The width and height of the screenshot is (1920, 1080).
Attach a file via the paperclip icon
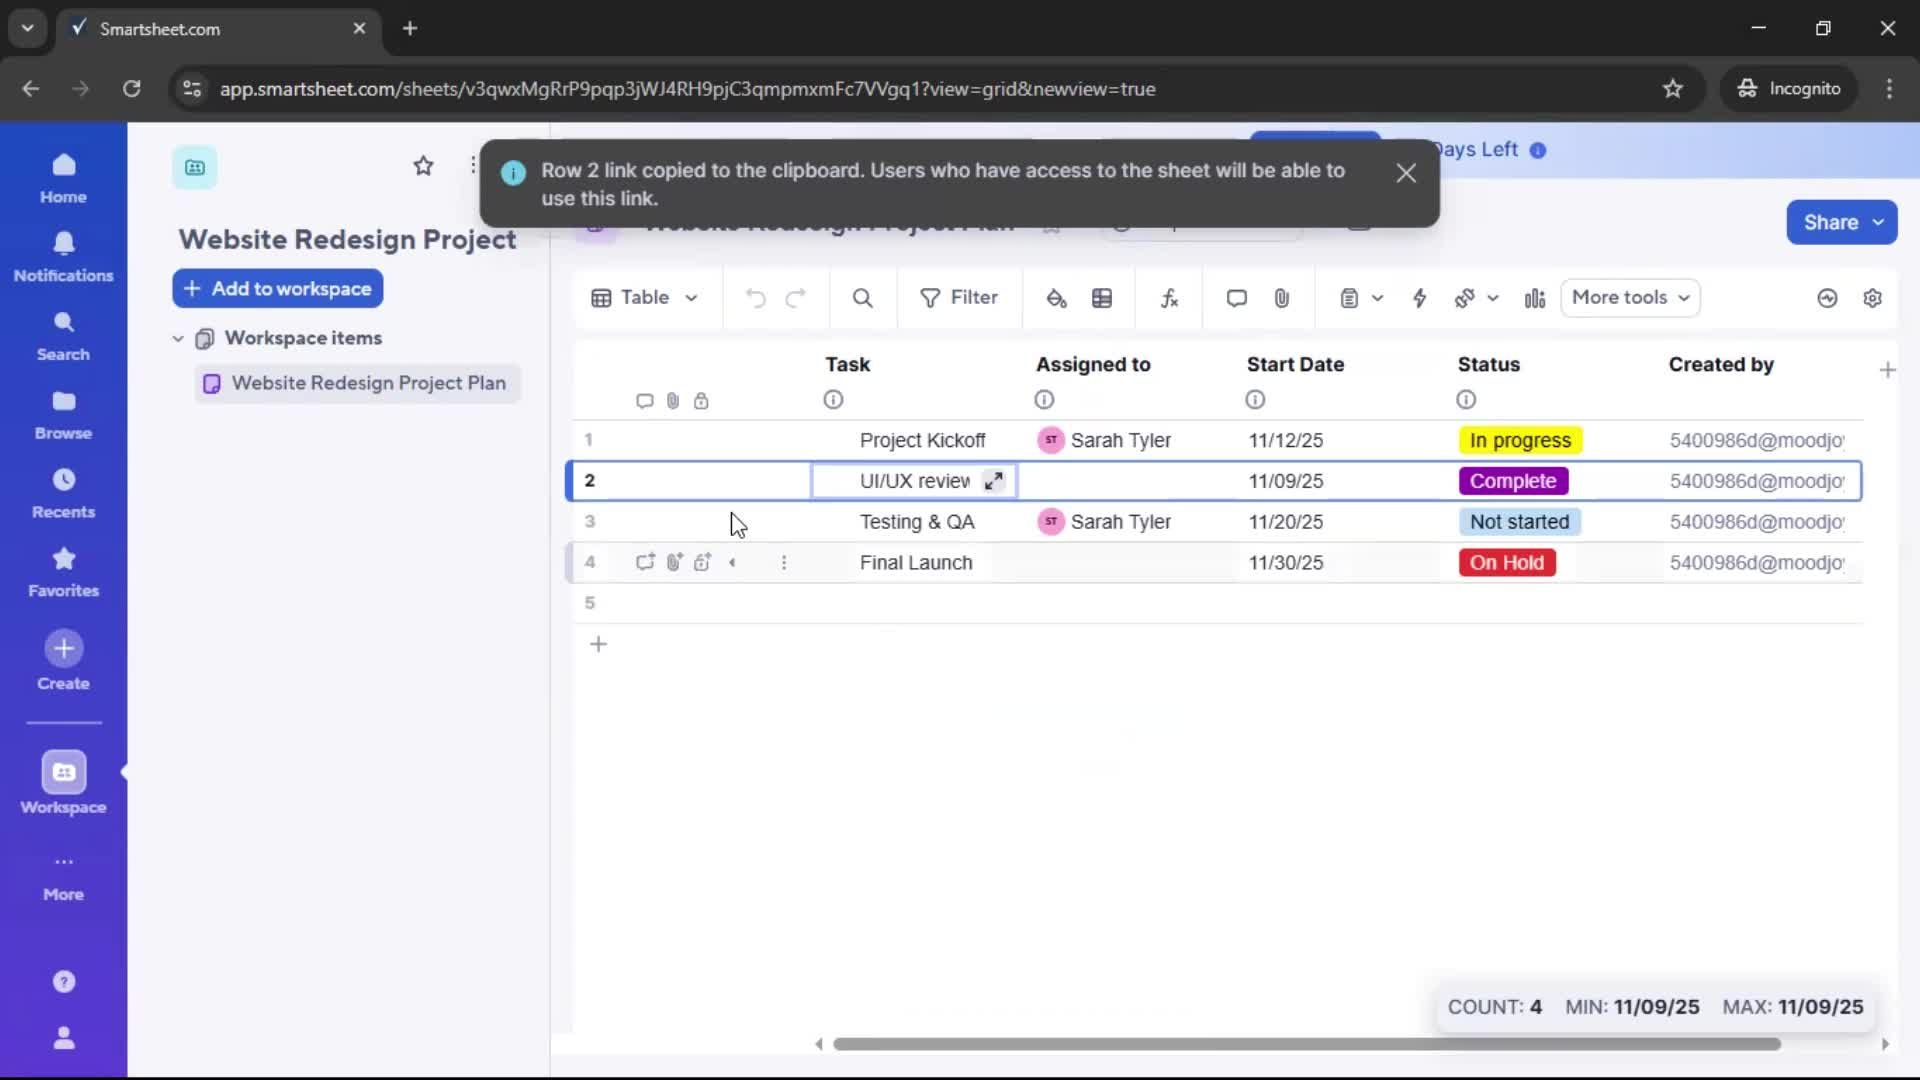(x=1283, y=298)
